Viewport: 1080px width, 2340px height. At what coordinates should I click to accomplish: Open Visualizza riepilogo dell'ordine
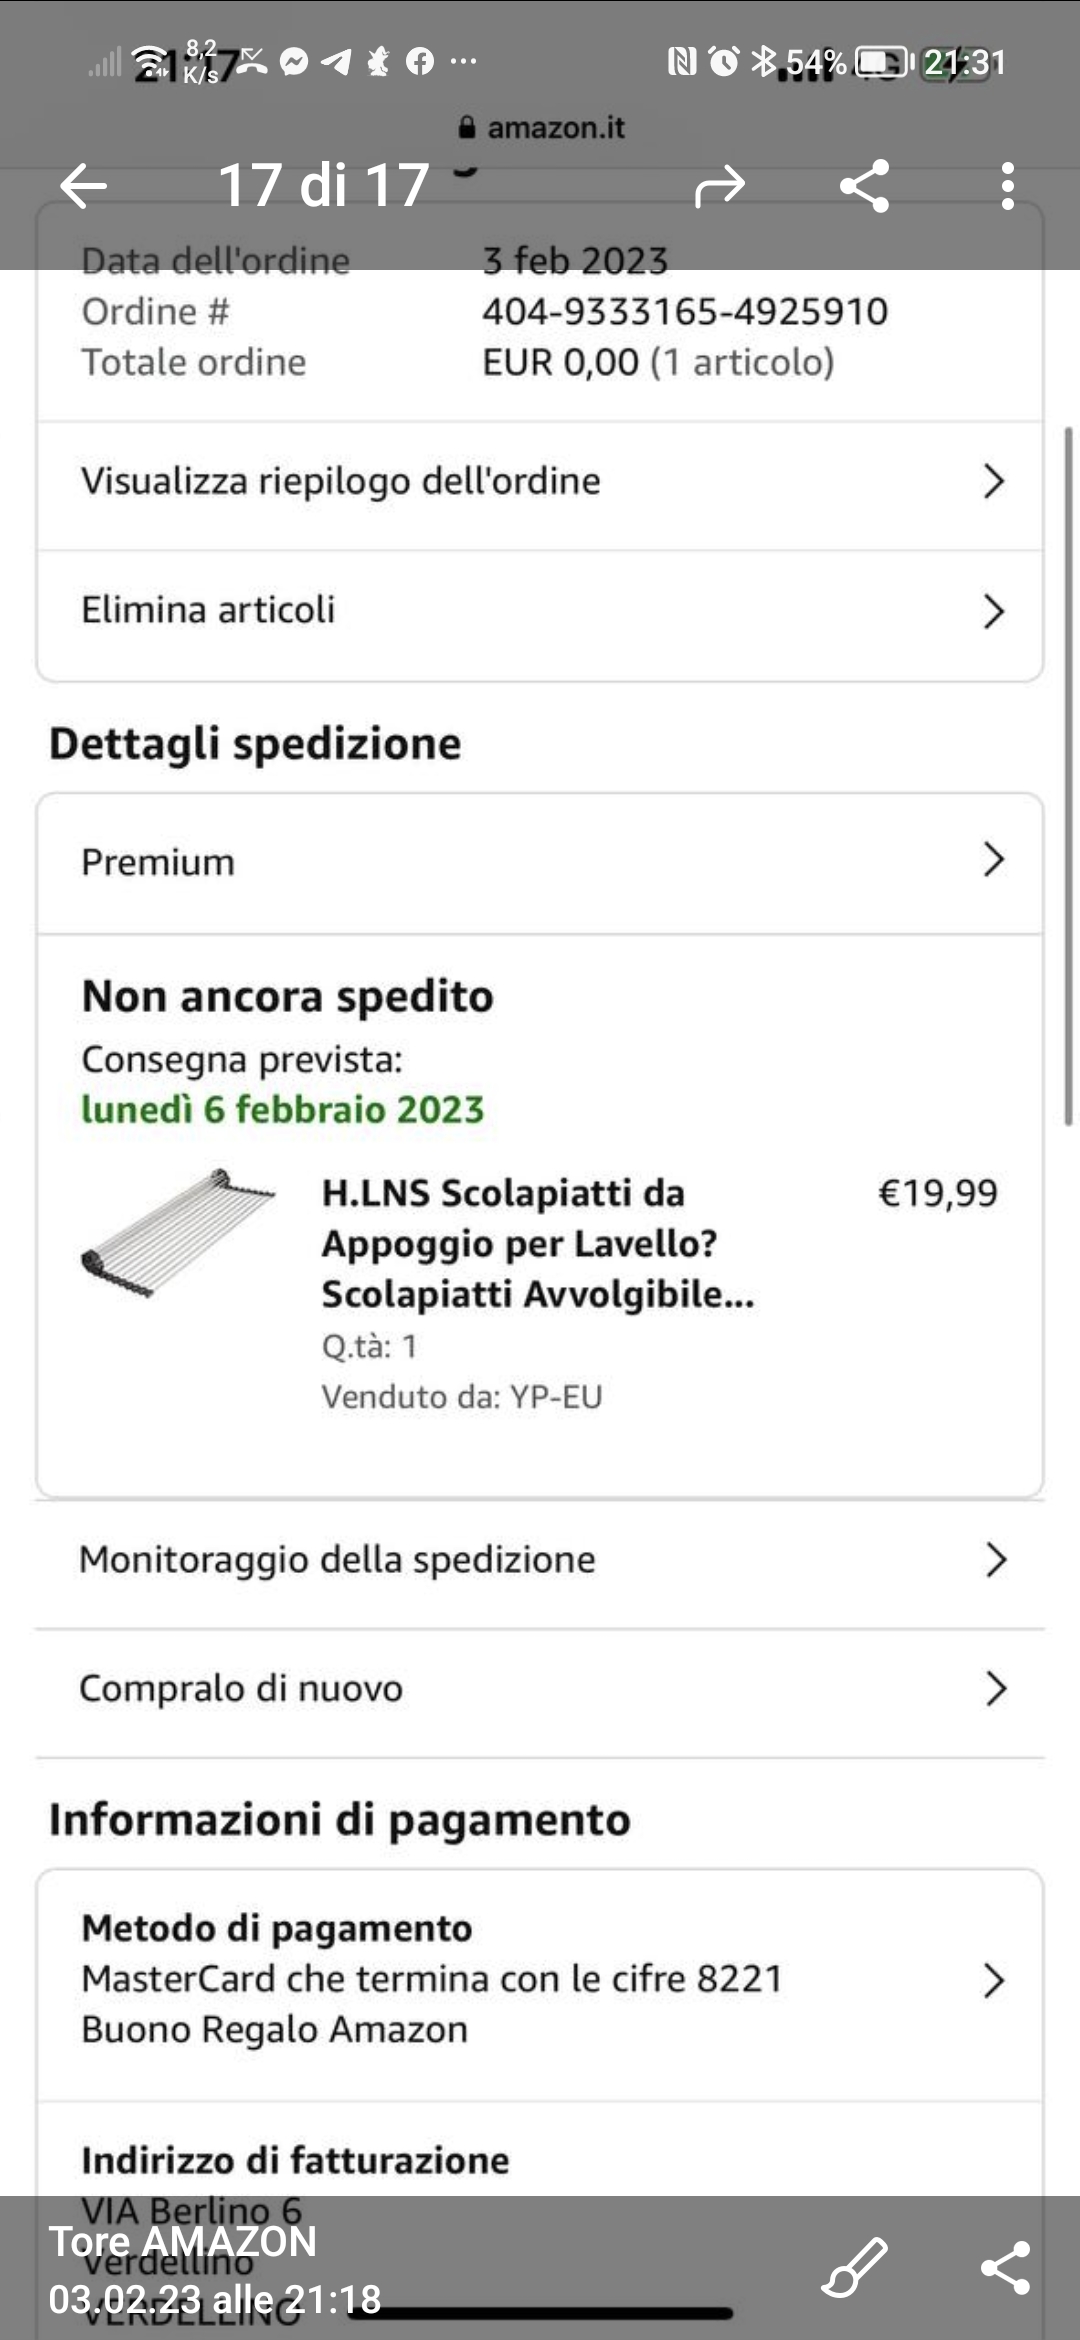click(x=540, y=482)
